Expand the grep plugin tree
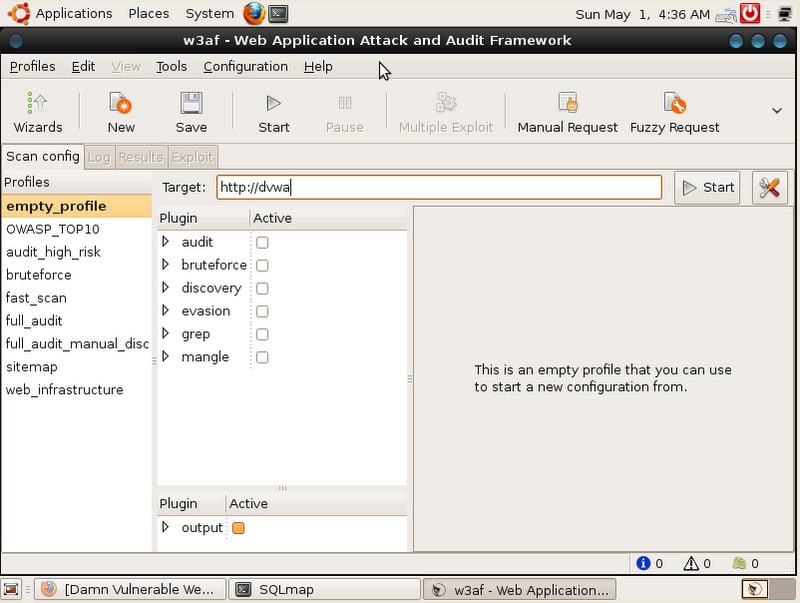Screen dimensions: 800x603 [x=166, y=334]
